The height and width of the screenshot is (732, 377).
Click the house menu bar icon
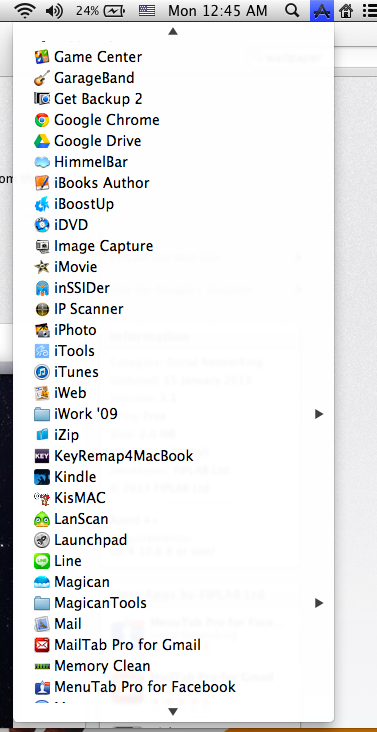point(346,10)
